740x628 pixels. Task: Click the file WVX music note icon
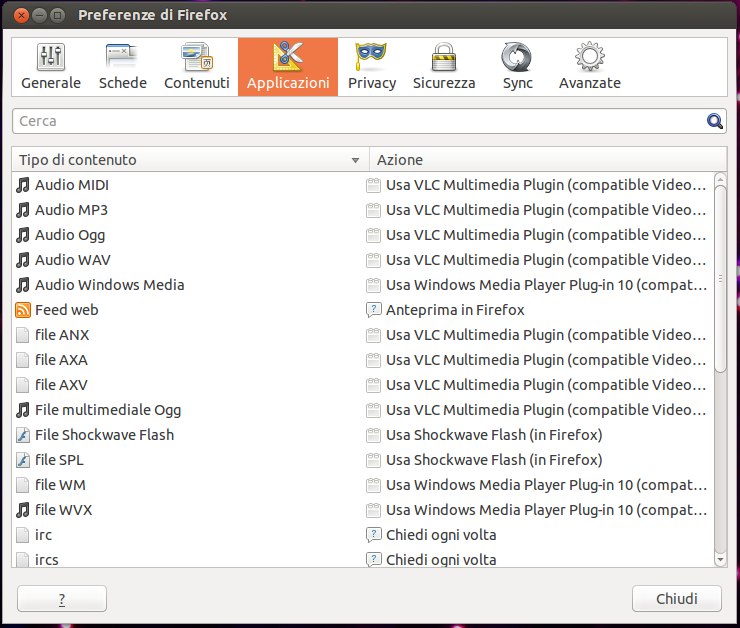click(23, 510)
